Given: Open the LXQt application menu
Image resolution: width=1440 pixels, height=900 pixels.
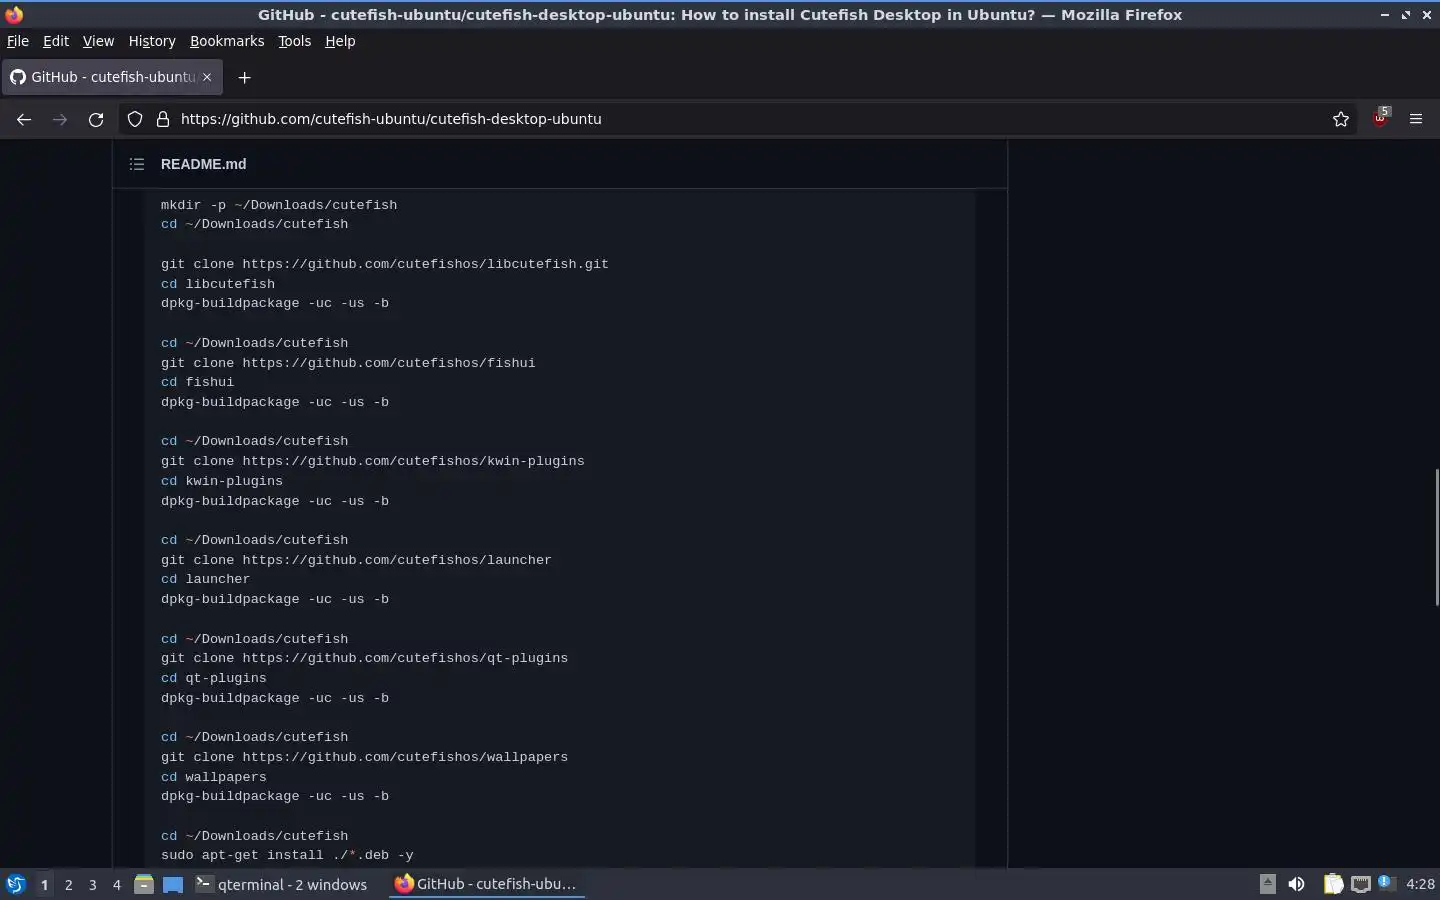Looking at the screenshot, I should (x=16, y=884).
